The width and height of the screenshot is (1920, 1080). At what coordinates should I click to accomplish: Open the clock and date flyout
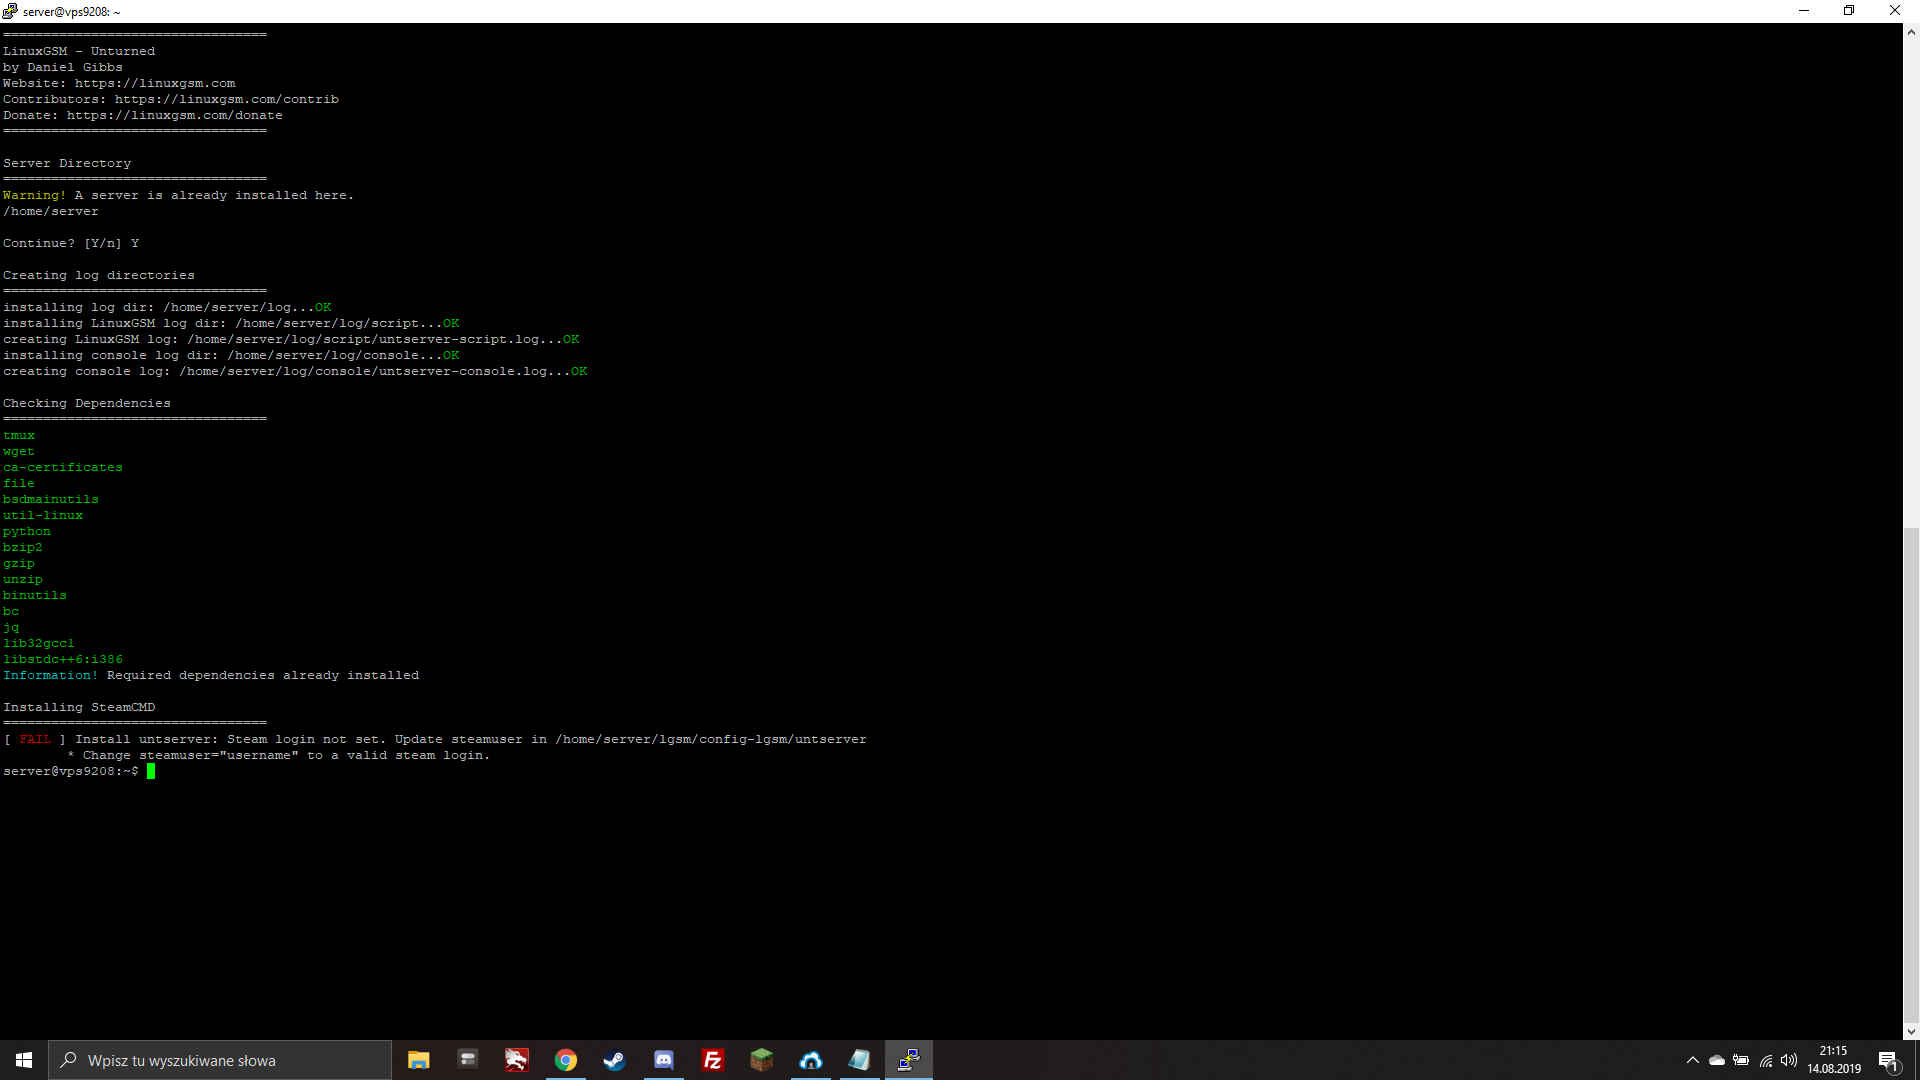pyautogui.click(x=1833, y=1060)
